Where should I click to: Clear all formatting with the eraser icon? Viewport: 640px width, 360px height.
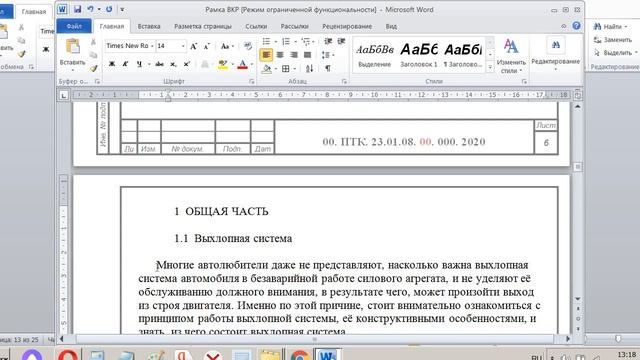coord(247,46)
